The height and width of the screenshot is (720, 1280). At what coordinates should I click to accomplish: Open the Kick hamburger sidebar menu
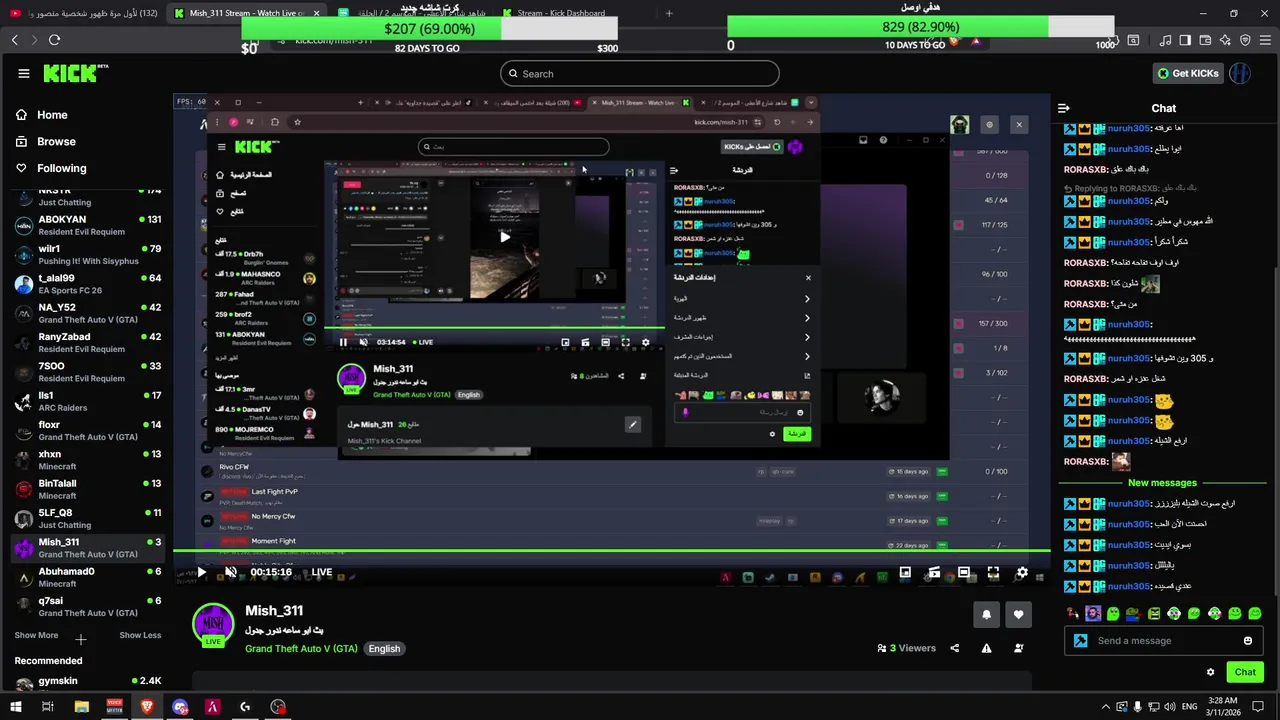pyautogui.click(x=24, y=73)
